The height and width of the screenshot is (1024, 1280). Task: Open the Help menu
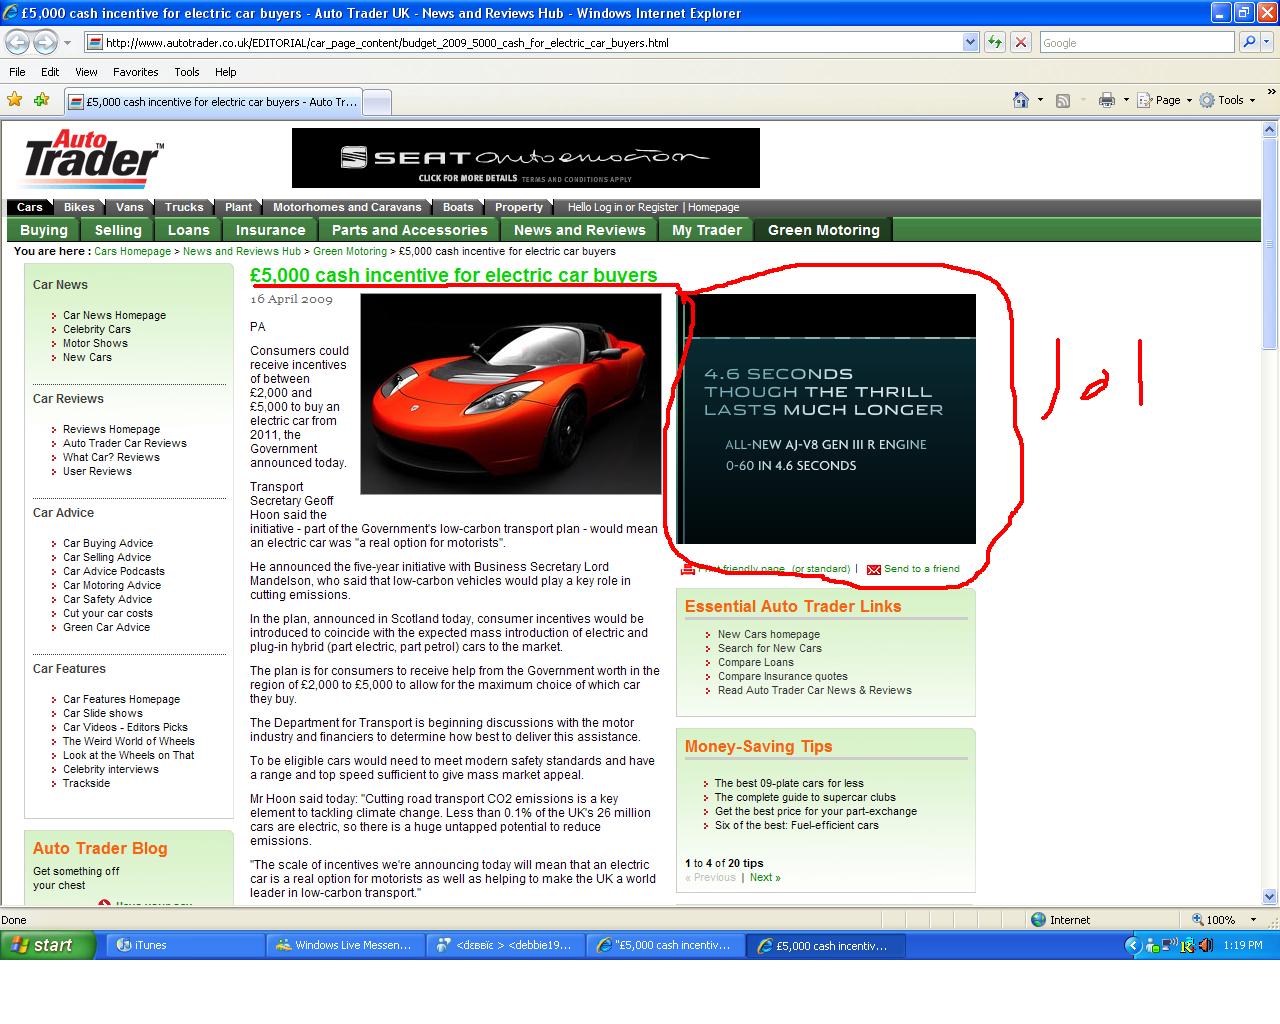tap(225, 72)
